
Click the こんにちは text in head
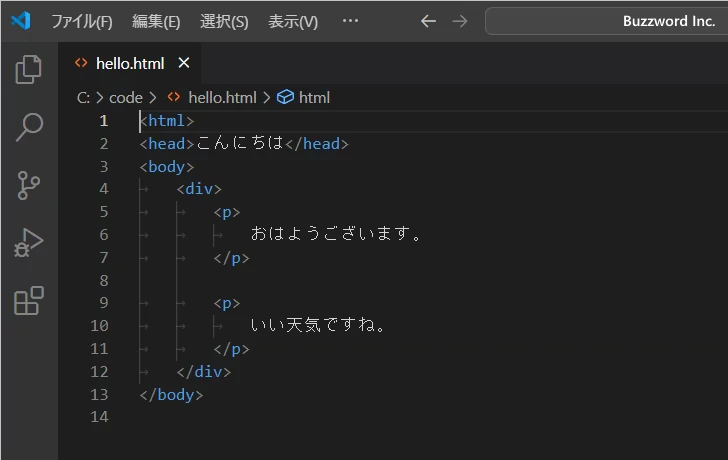tap(240, 143)
